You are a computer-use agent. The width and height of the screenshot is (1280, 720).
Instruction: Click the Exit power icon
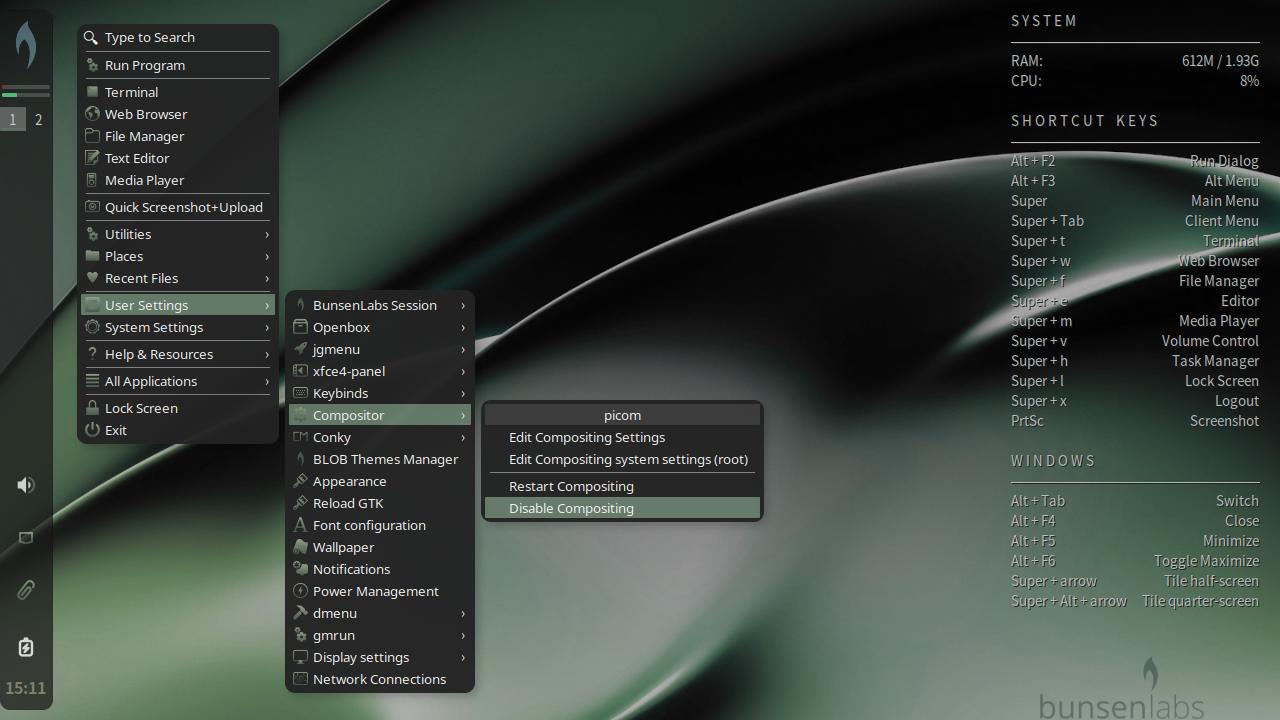tap(93, 430)
